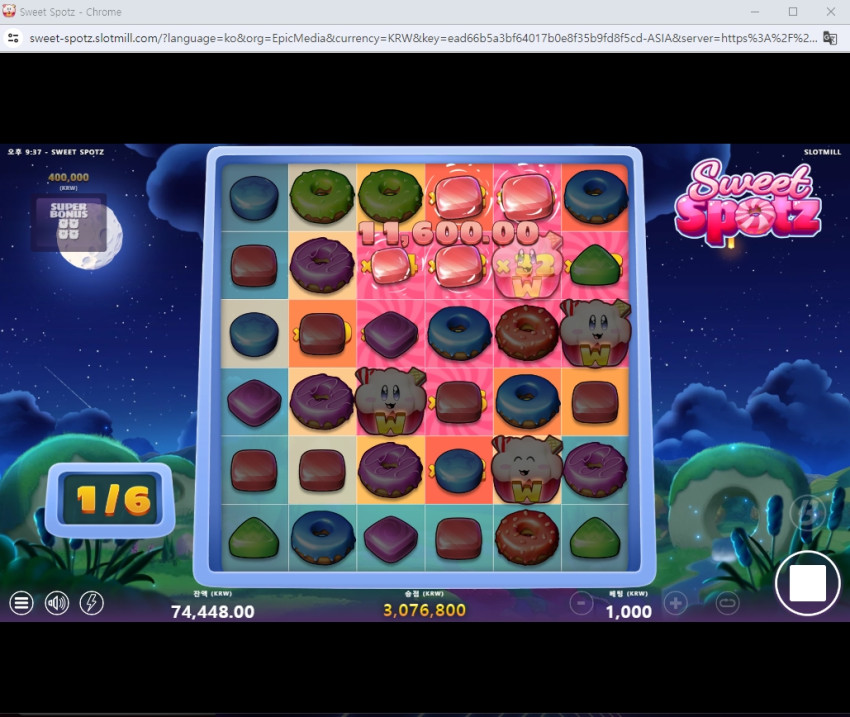Image resolution: width=850 pixels, height=717 pixels.
Task: Click the 74,448.00 balance value
Action: point(212,612)
